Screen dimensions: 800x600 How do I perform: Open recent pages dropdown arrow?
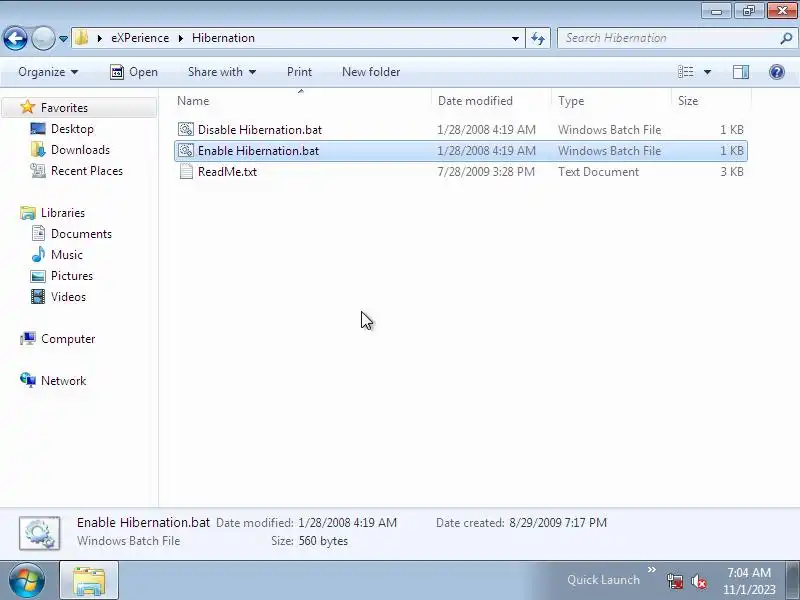point(63,39)
